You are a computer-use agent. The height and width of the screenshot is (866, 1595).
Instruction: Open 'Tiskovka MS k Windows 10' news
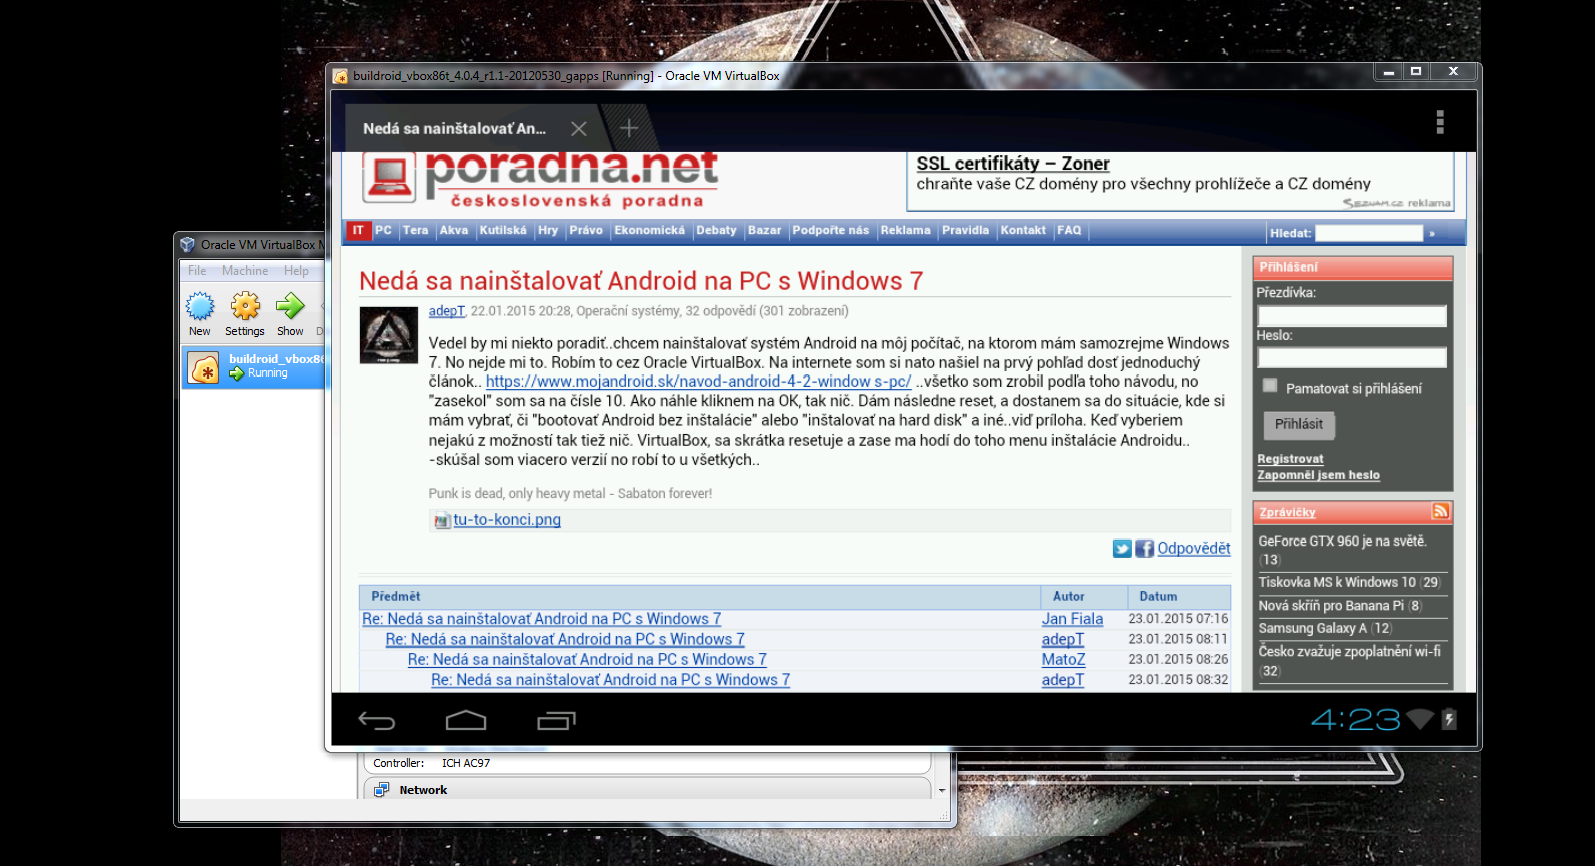point(1337,582)
